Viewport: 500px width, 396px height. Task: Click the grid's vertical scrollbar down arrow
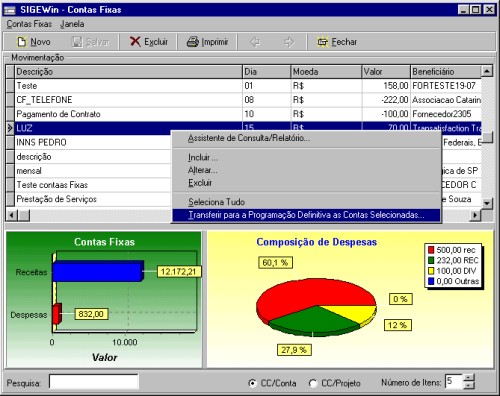pos(487,203)
